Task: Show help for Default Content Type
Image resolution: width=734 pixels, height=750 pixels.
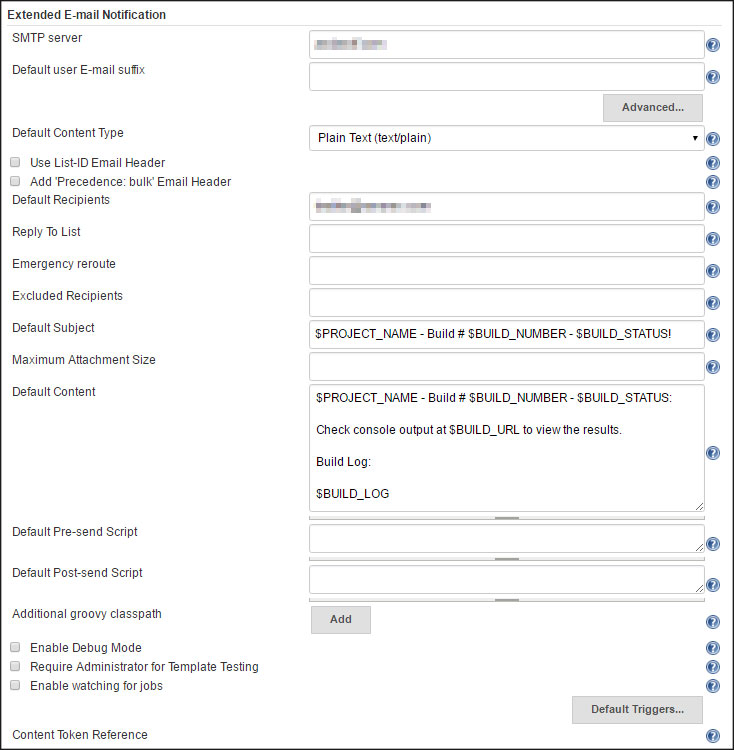Action: pos(712,139)
